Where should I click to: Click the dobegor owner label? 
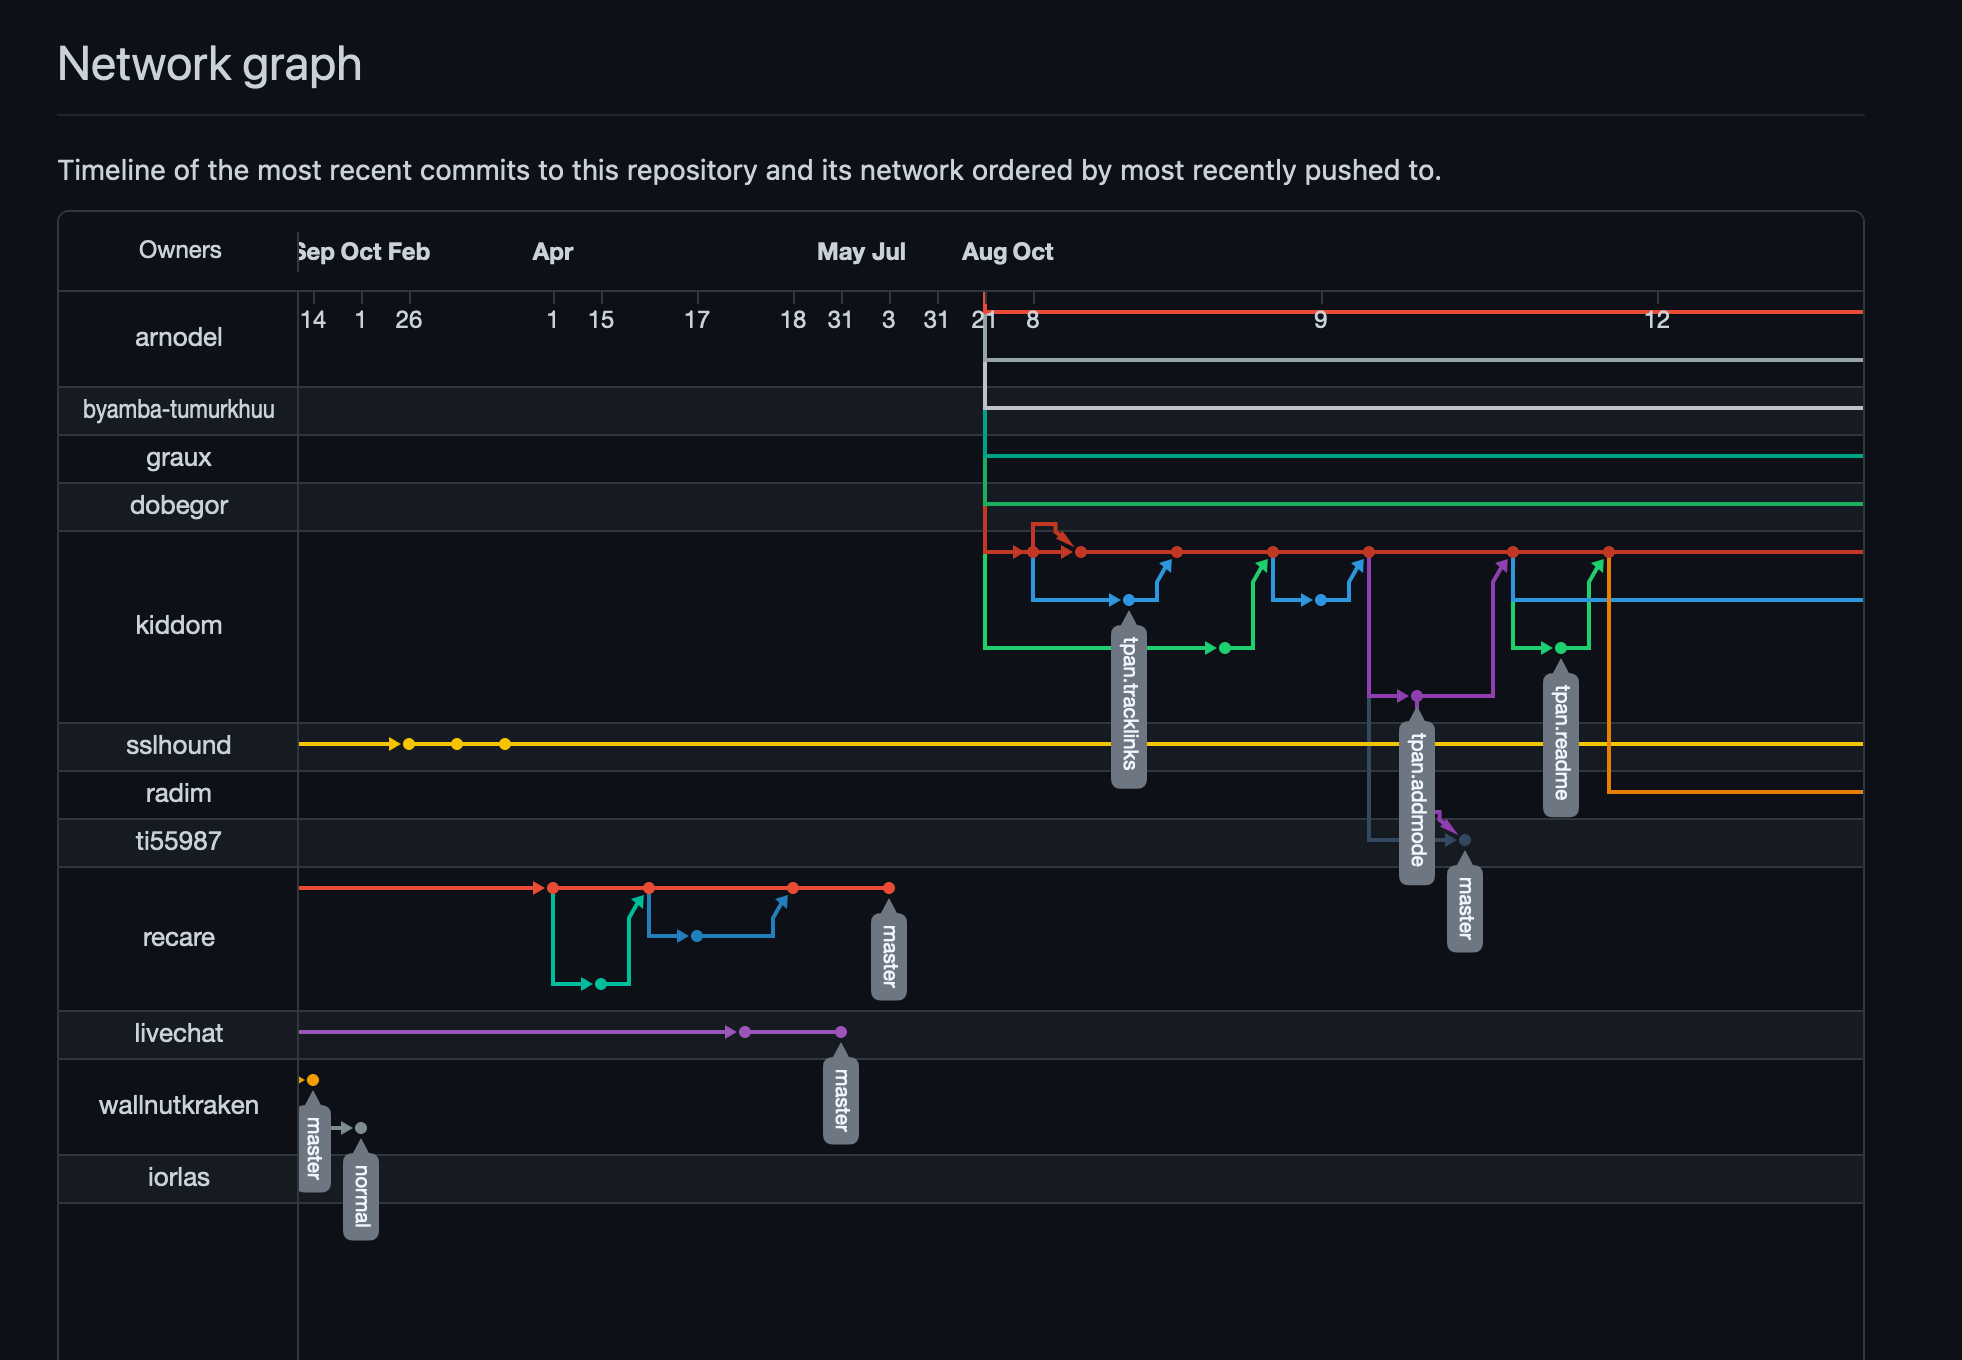tap(178, 506)
